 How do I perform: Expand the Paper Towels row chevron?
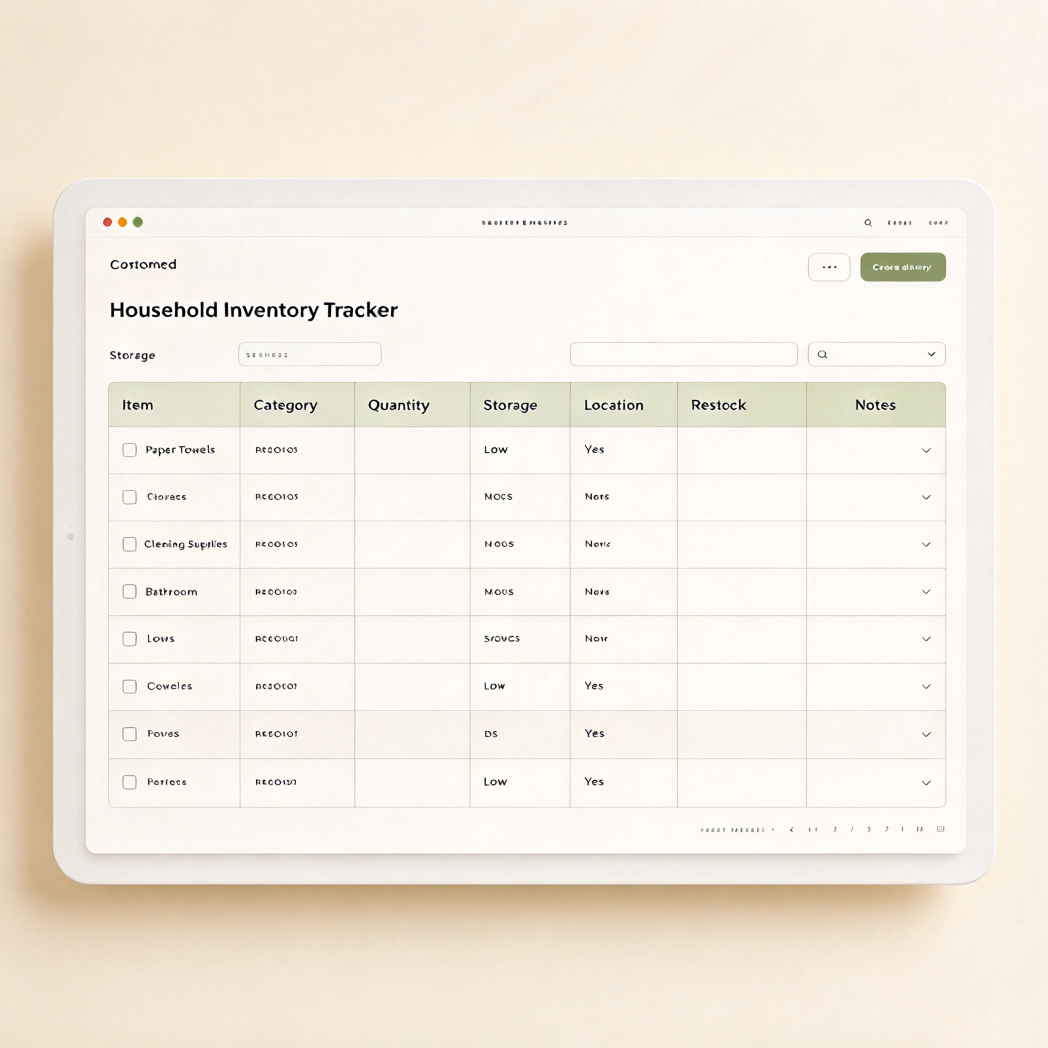pyautogui.click(x=926, y=450)
